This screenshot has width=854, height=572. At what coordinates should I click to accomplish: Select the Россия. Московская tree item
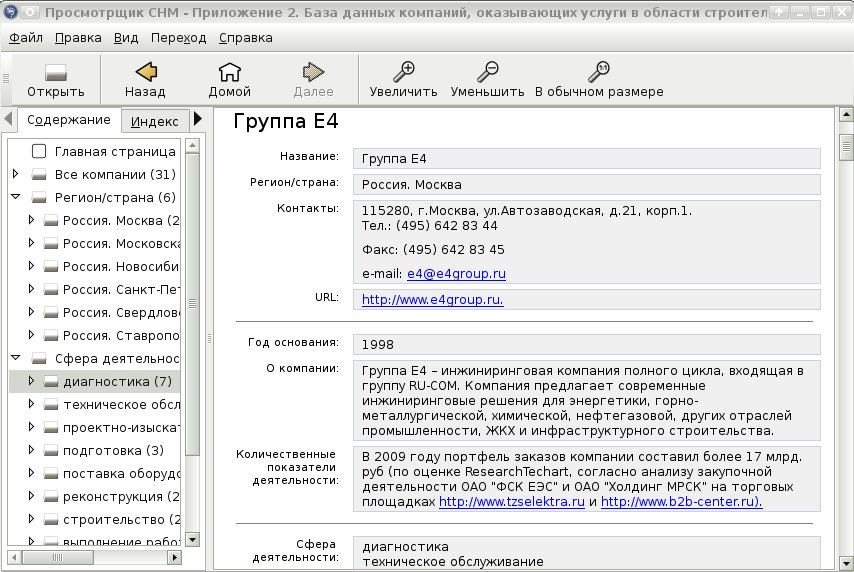click(x=121, y=244)
